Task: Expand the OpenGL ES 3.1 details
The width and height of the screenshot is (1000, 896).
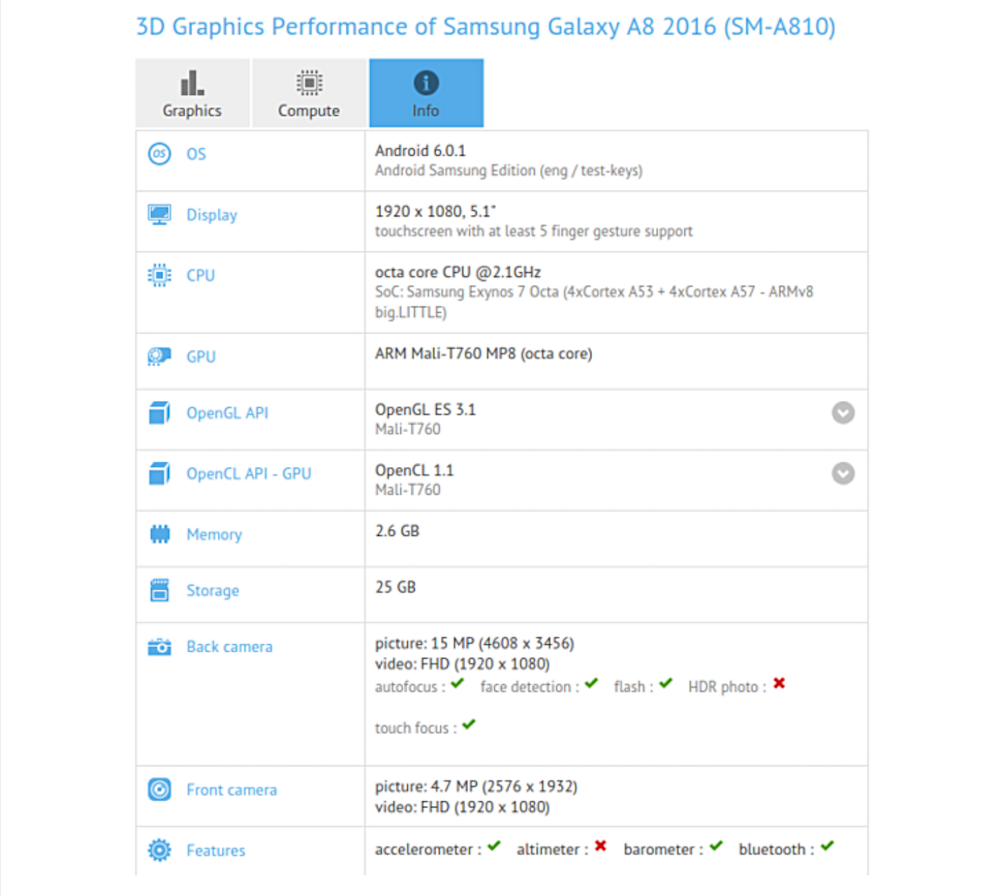Action: point(843,413)
